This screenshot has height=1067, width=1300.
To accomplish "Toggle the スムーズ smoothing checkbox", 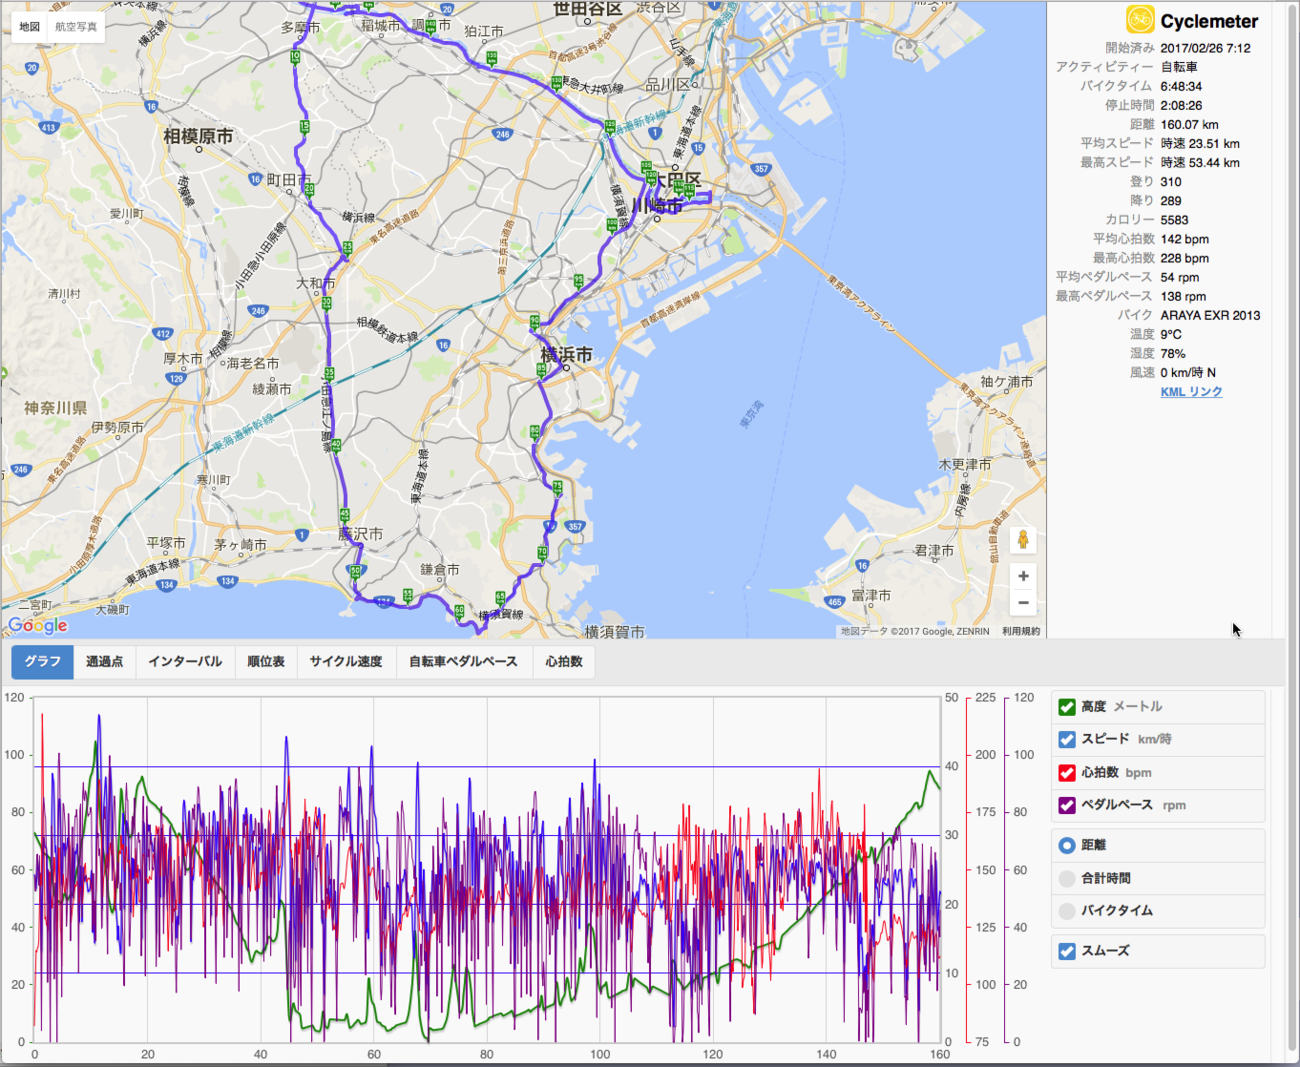I will point(1067,951).
